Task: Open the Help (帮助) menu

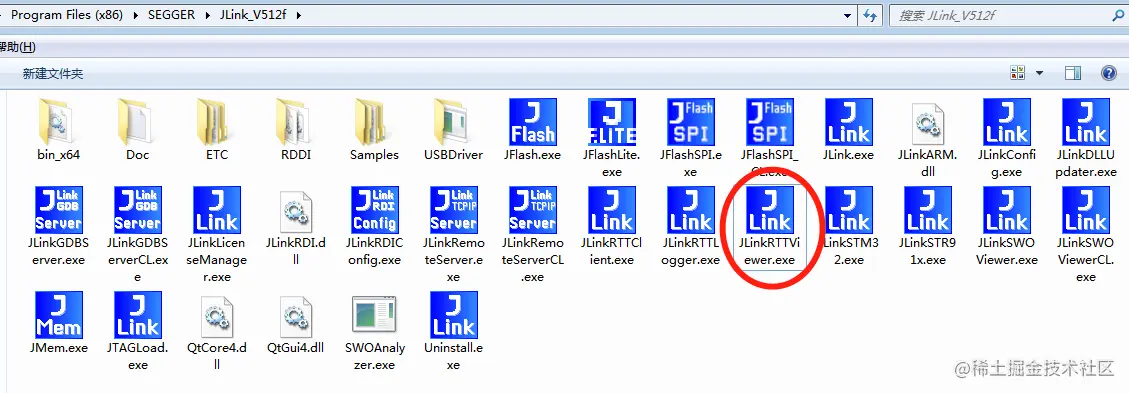Action: pos(17,47)
